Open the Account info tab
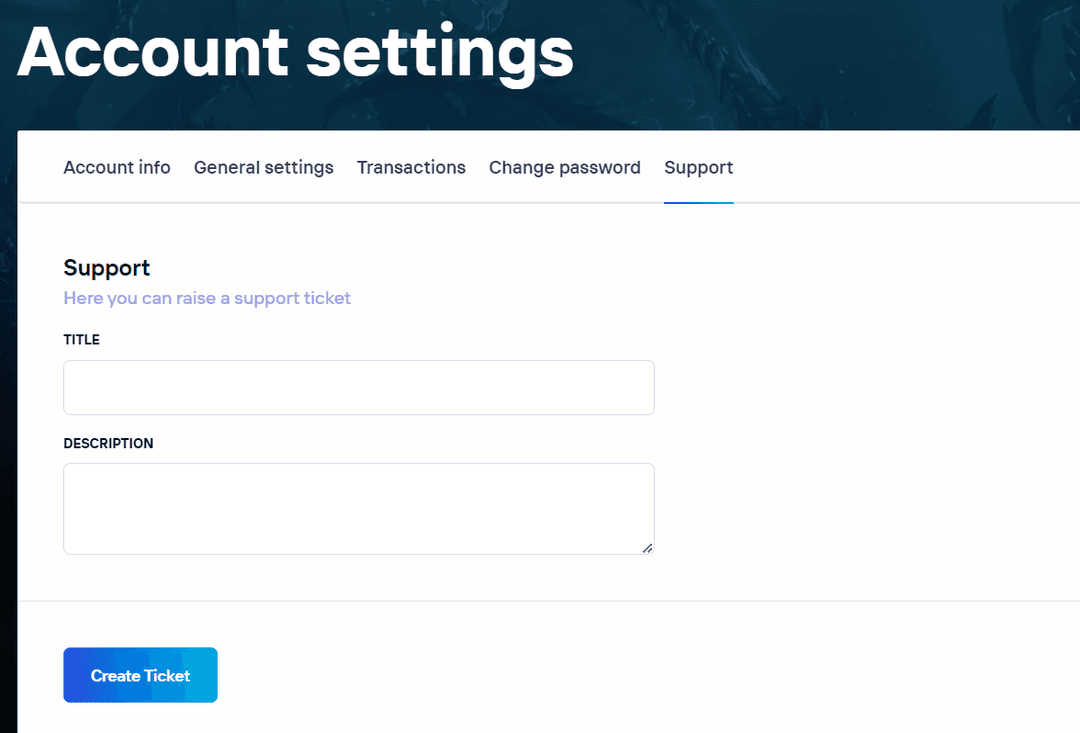This screenshot has height=733, width=1080. pos(117,168)
